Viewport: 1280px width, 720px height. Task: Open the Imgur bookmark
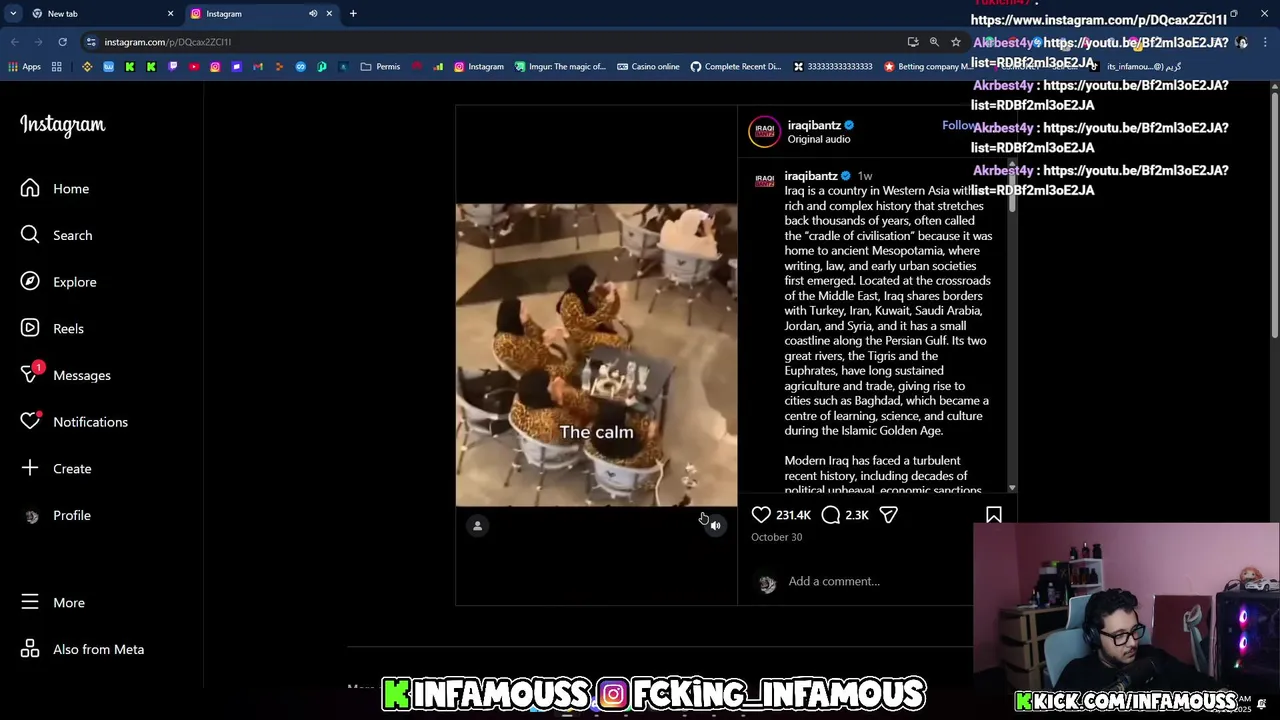[560, 67]
